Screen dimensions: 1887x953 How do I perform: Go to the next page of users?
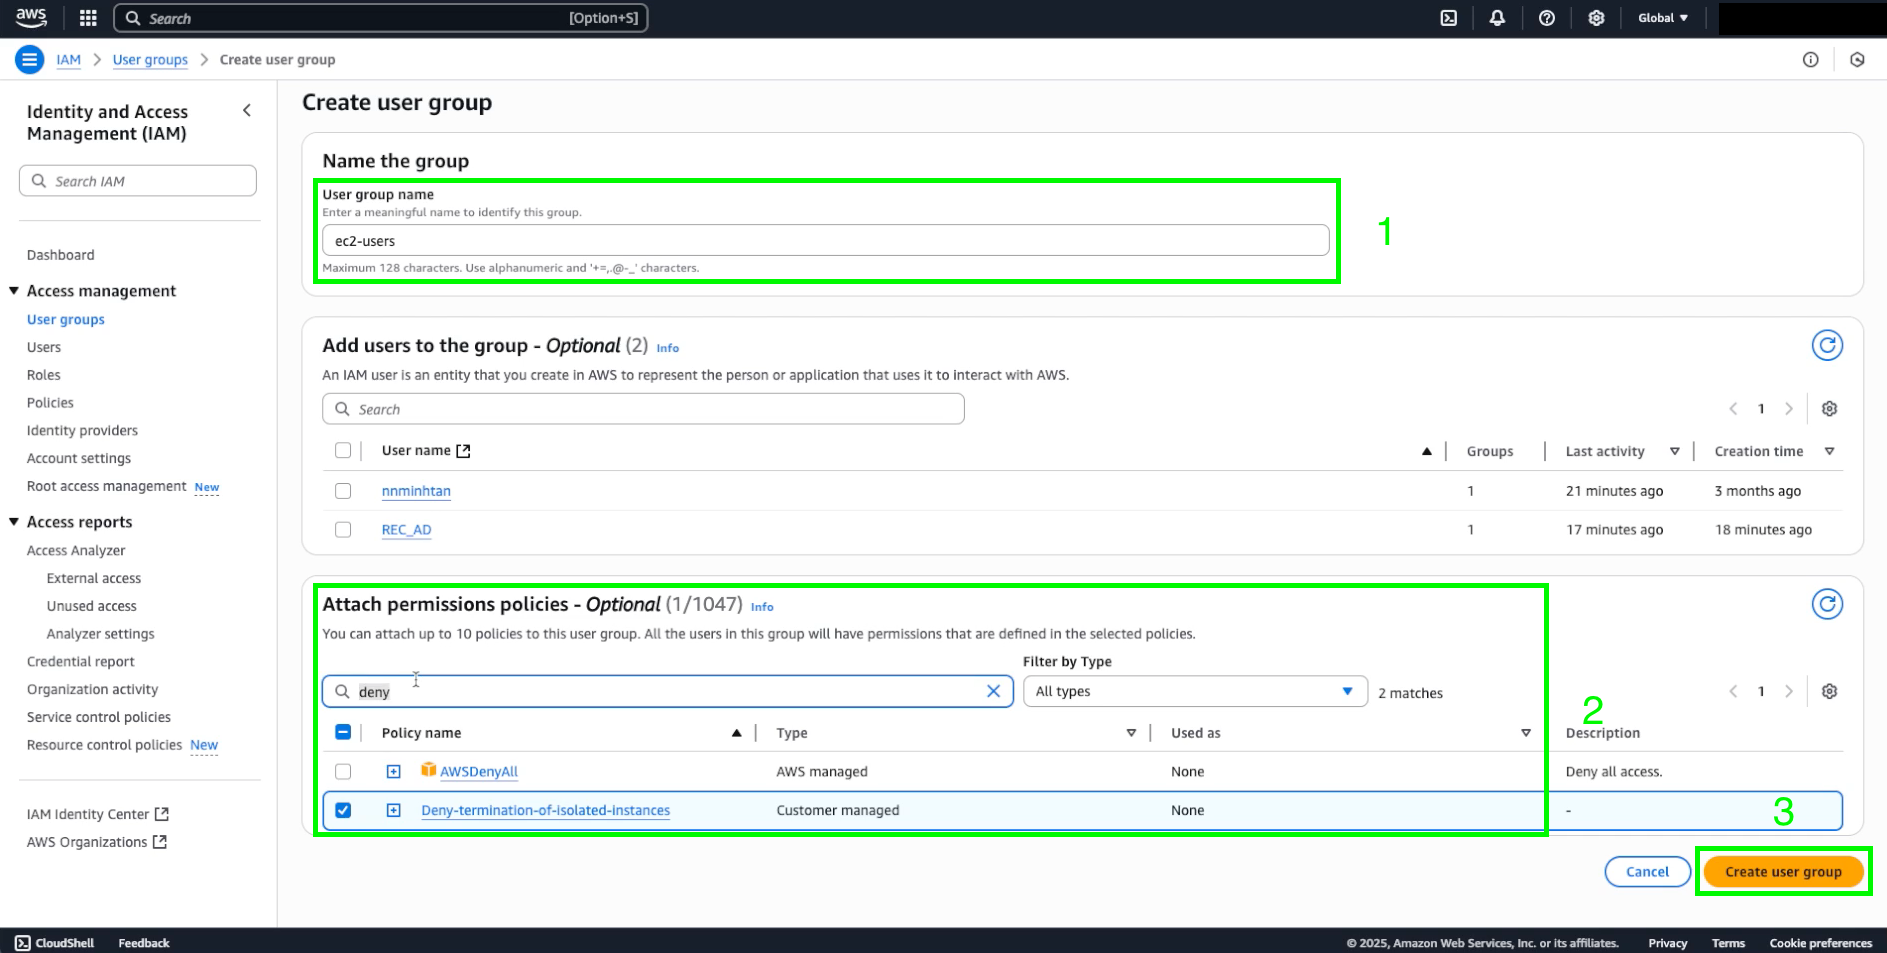pos(1789,409)
